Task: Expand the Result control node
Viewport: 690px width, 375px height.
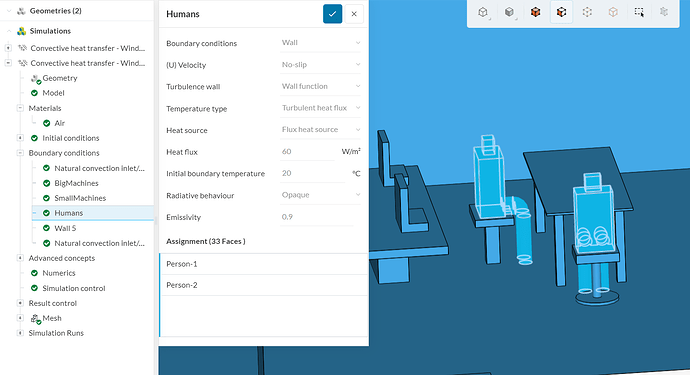Action: [x=20, y=303]
